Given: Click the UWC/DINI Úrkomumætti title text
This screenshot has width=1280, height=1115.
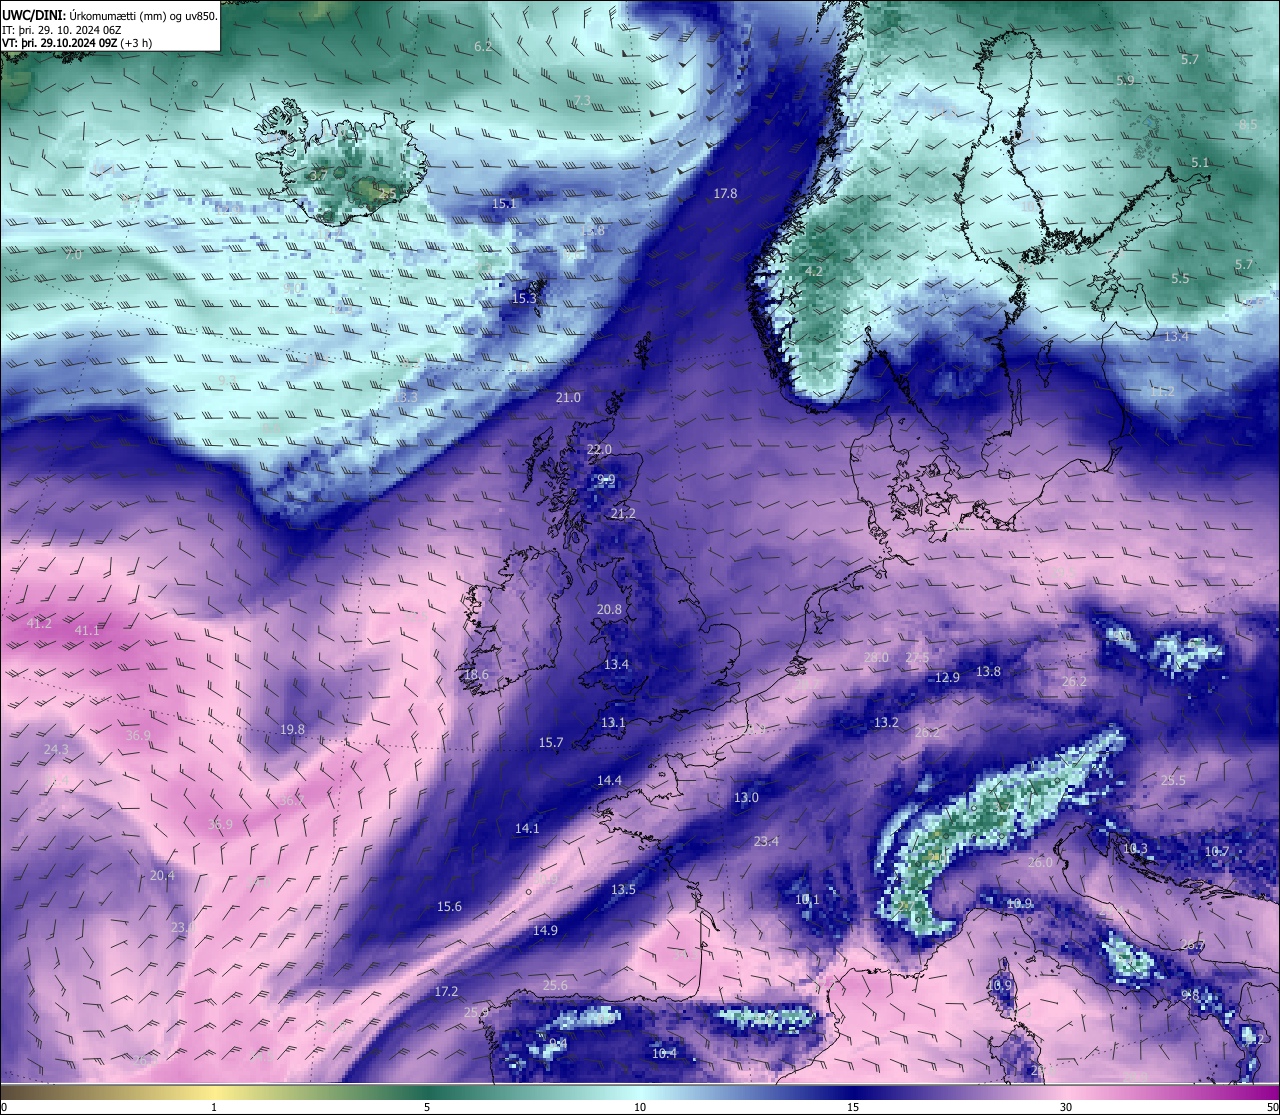Looking at the screenshot, I should tap(110, 14).
